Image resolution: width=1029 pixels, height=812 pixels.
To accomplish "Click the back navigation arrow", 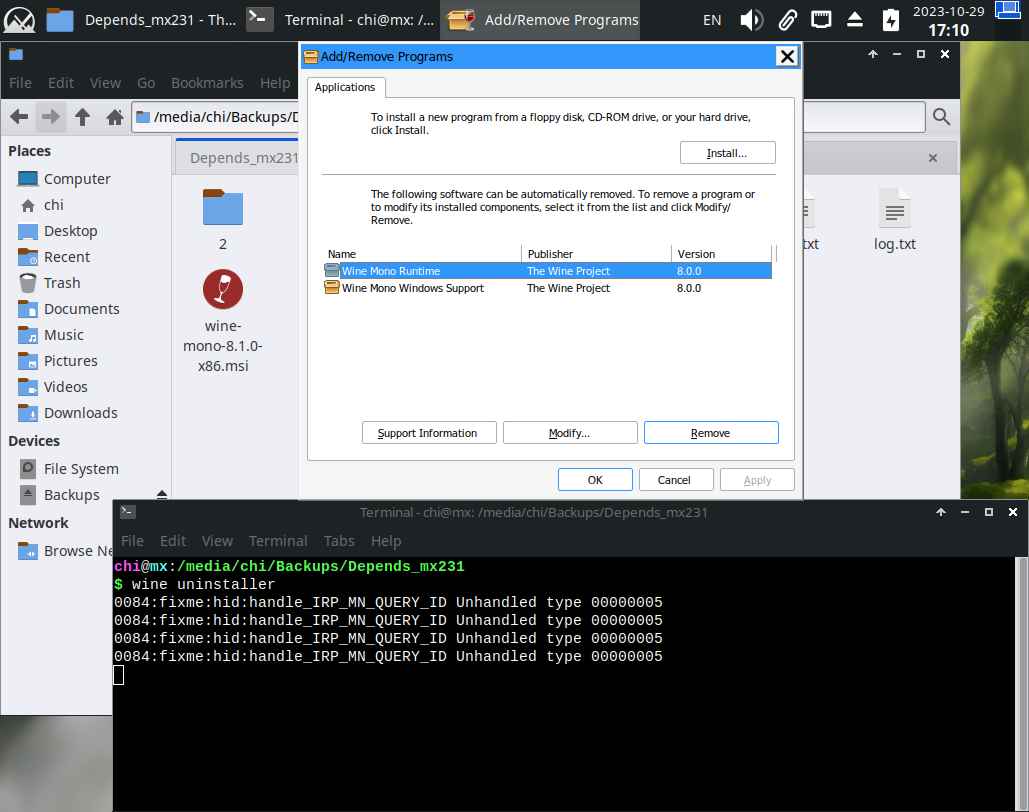I will coord(19,117).
